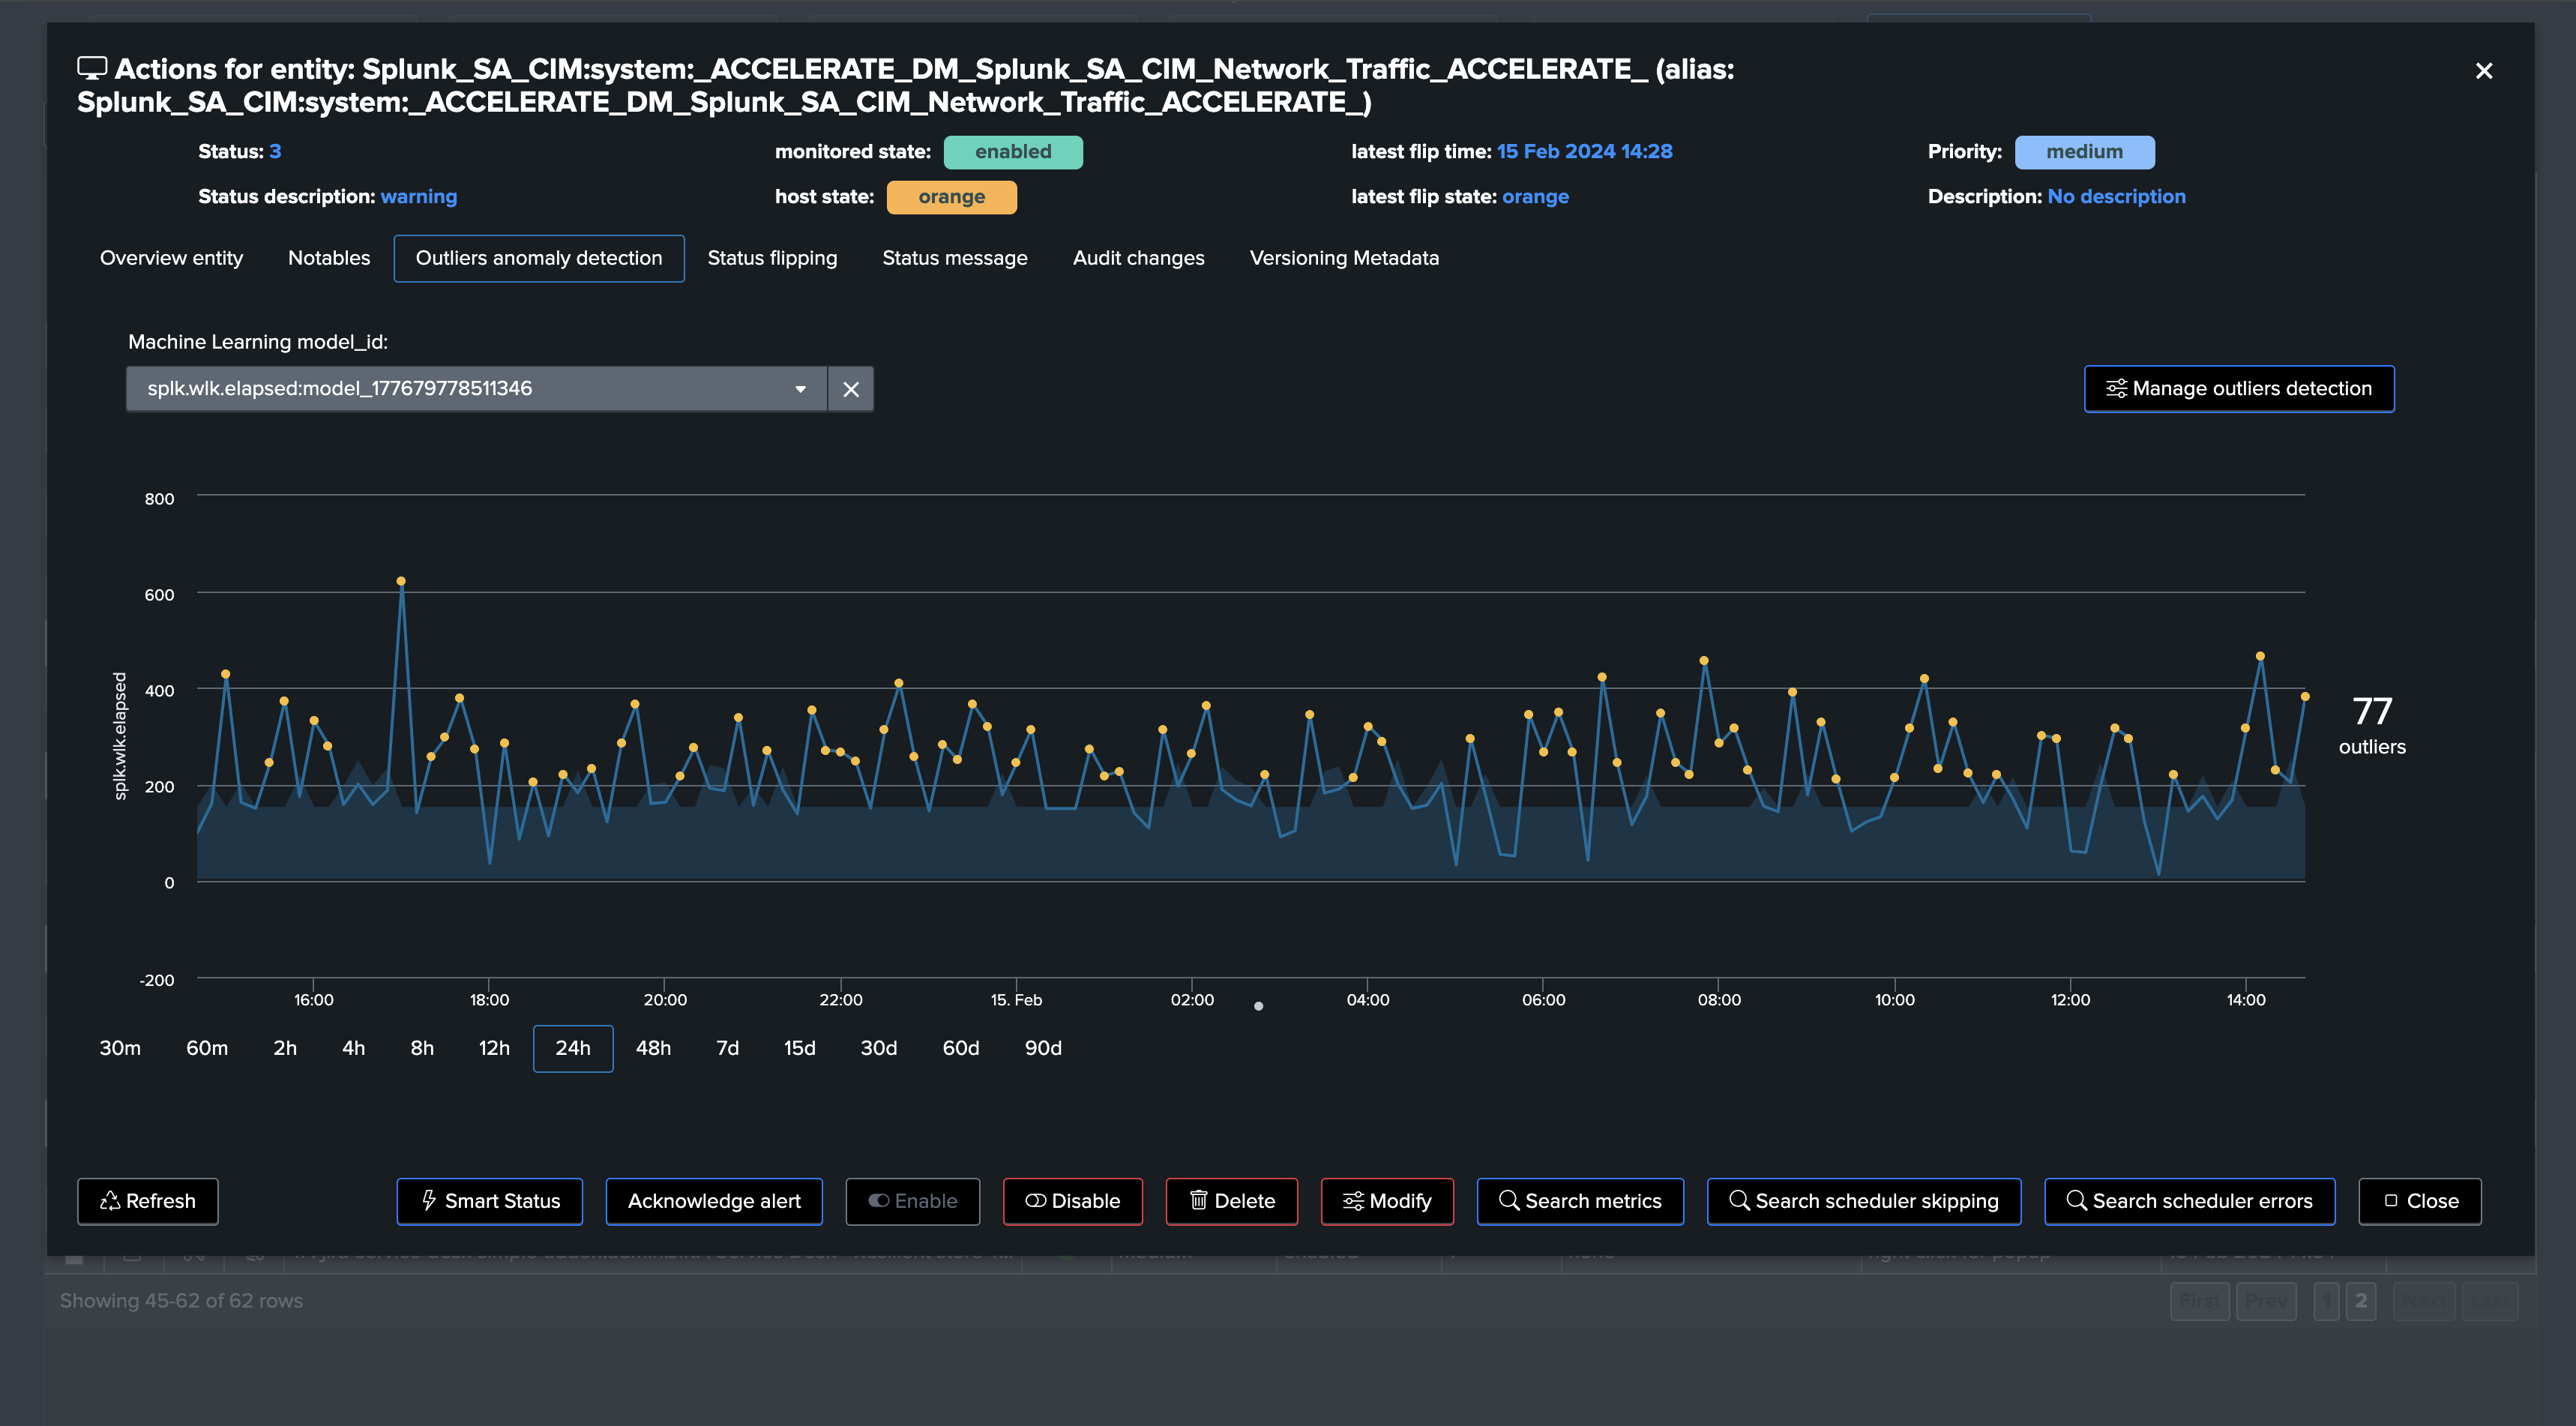Click the Search scheduler errors button
This screenshot has width=2576, height=1426.
click(2189, 1201)
